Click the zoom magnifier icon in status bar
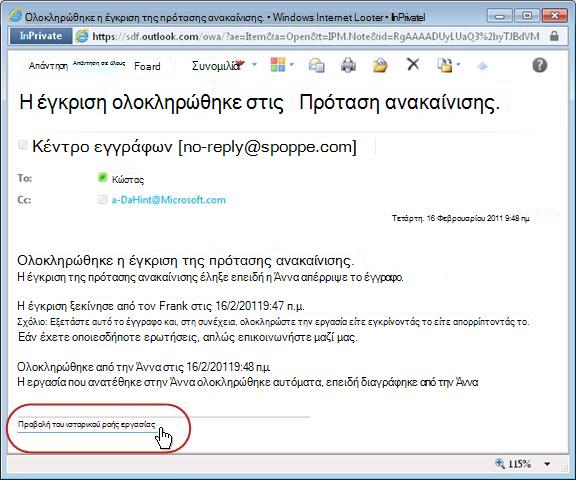The height and width of the screenshot is (480, 576). pos(500,463)
